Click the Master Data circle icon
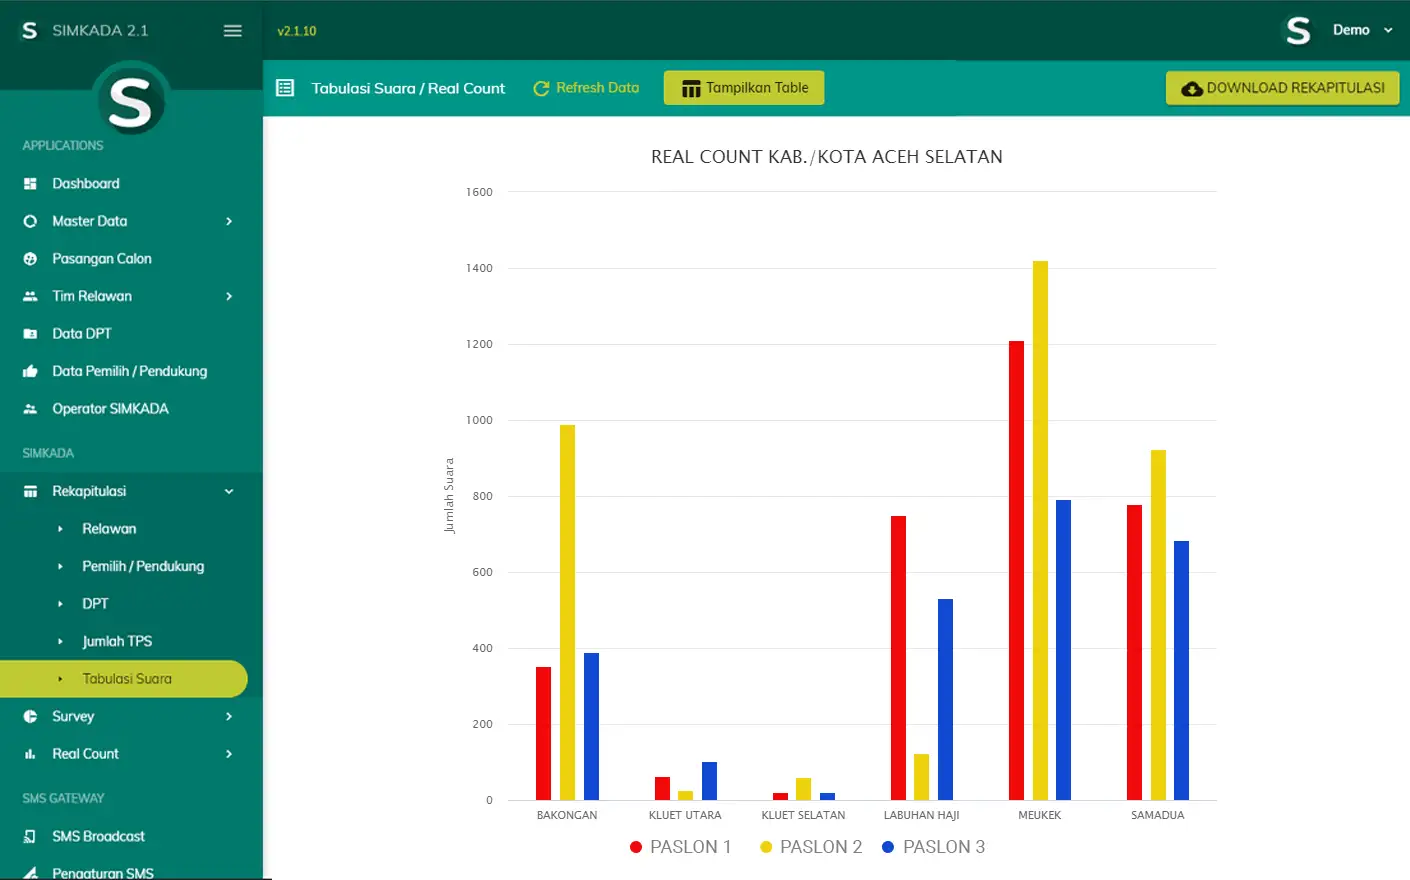 (x=30, y=221)
